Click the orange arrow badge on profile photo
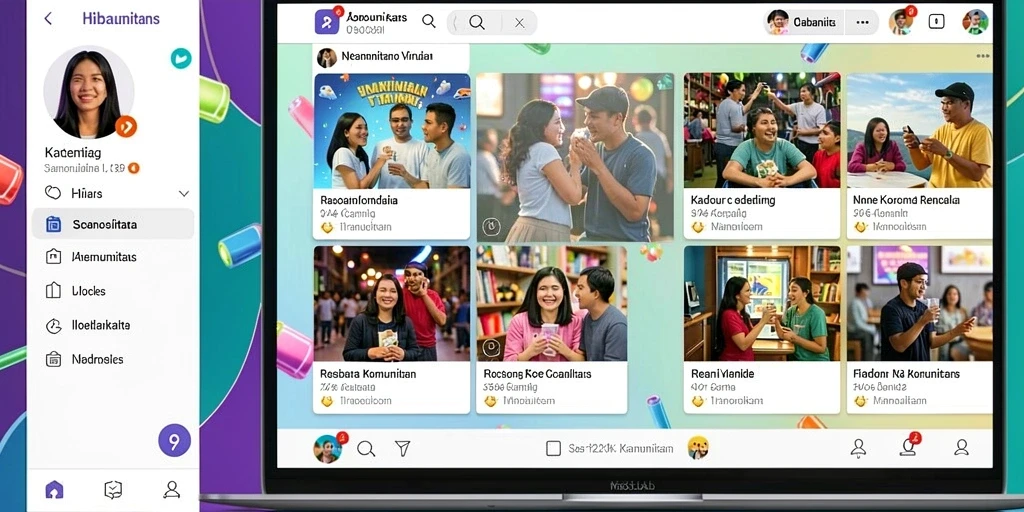The width and height of the screenshot is (1024, 512). pyautogui.click(x=126, y=127)
